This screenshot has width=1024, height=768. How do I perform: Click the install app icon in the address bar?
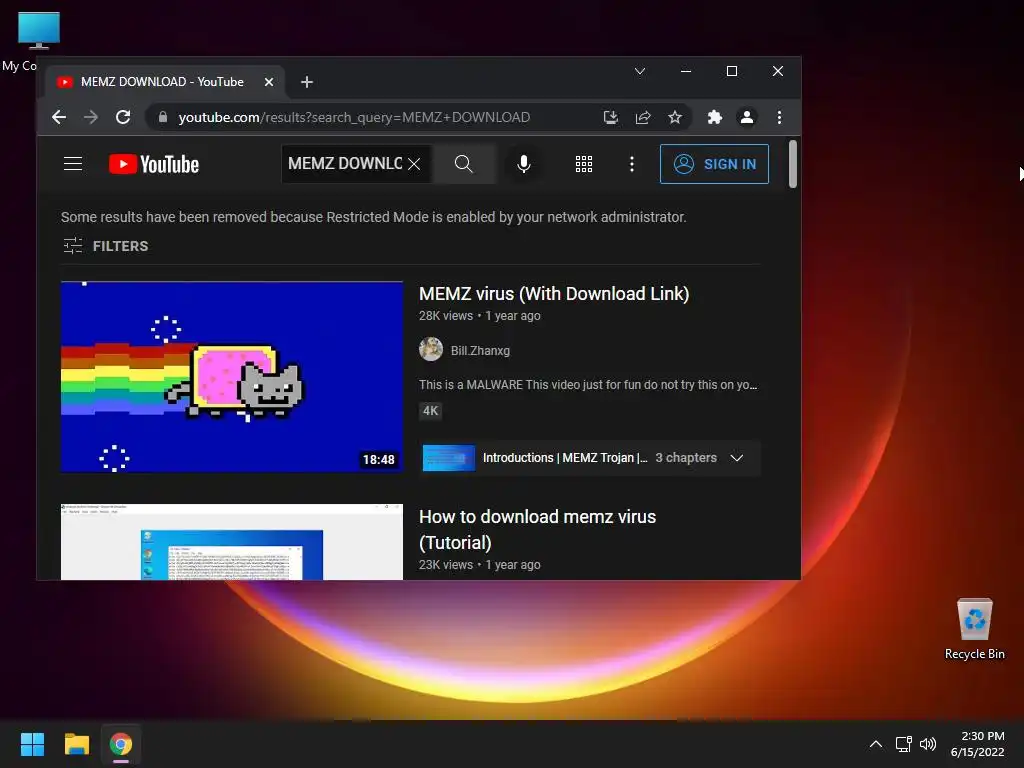pos(611,118)
